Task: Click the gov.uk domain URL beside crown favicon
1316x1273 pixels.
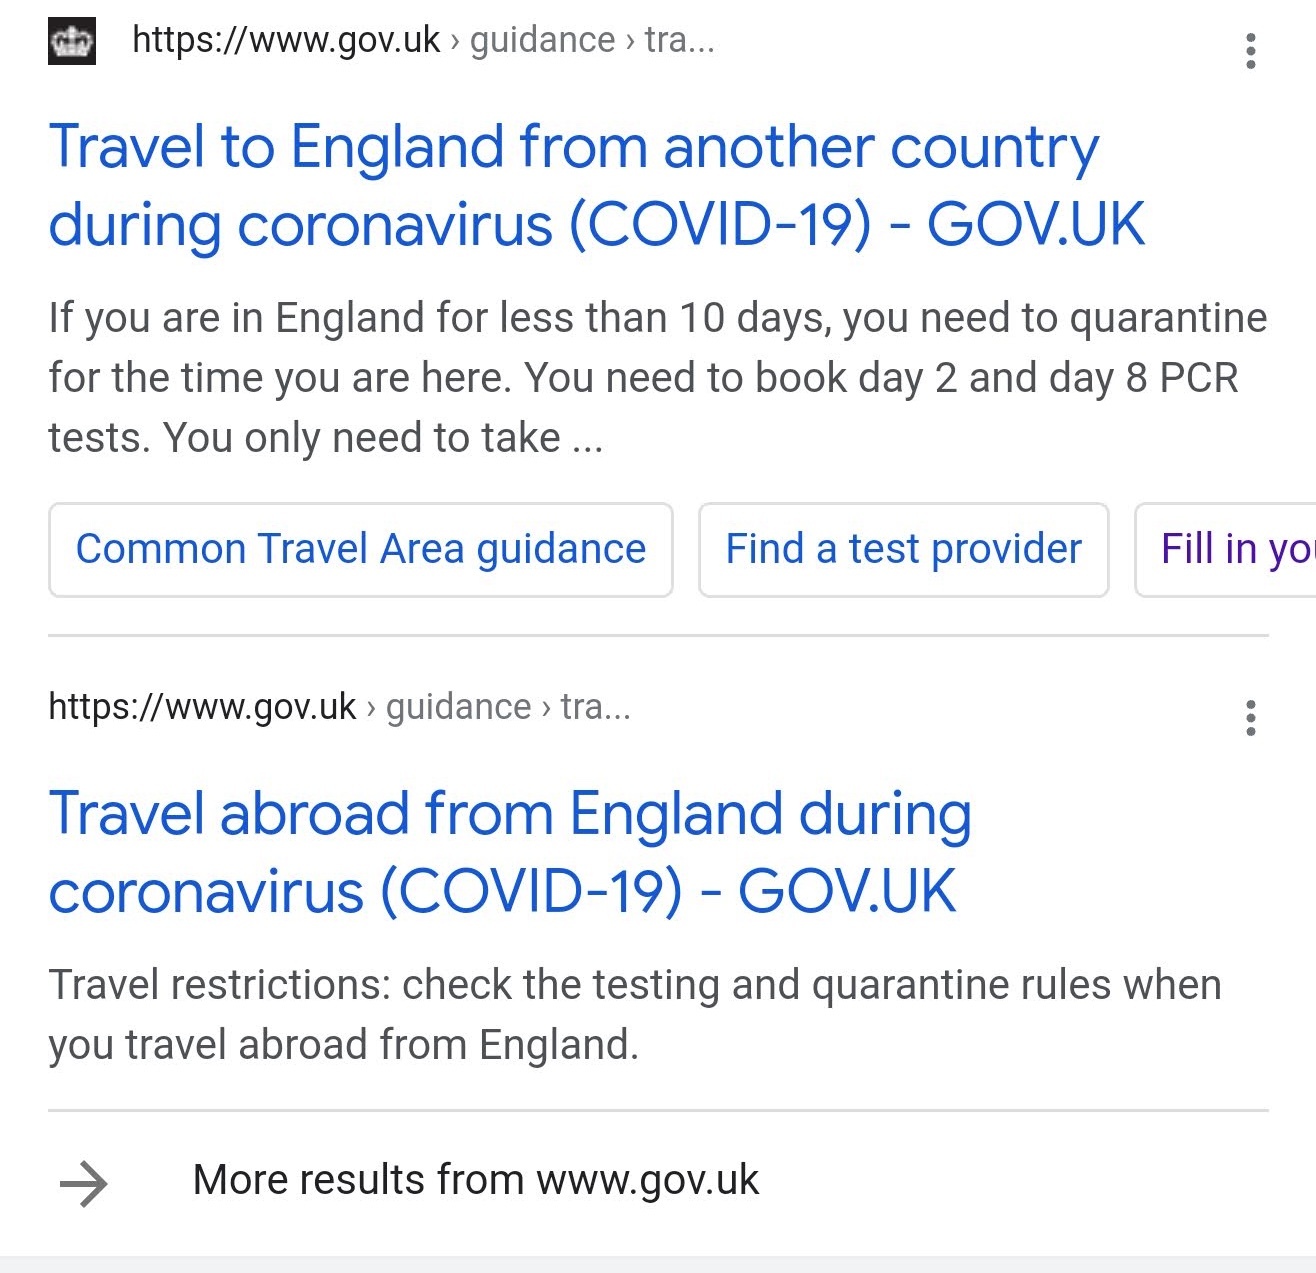Action: point(286,40)
